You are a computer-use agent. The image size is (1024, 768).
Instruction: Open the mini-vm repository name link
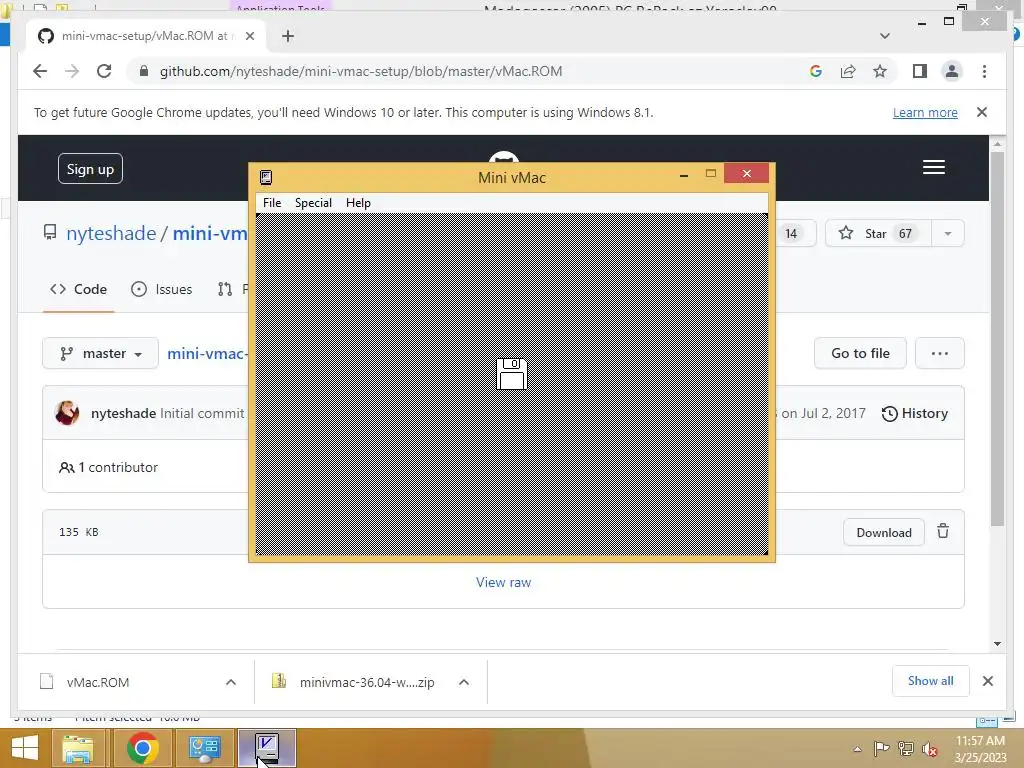[x=210, y=233]
